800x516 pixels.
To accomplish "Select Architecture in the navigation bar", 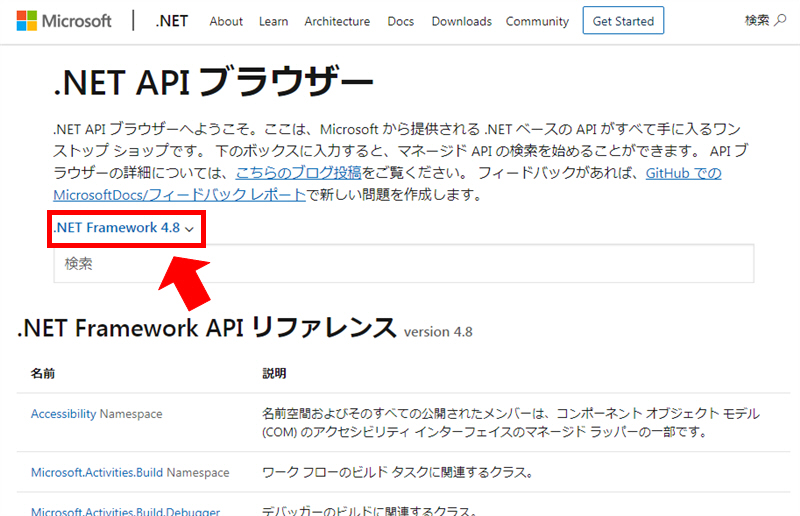I will coord(337,21).
